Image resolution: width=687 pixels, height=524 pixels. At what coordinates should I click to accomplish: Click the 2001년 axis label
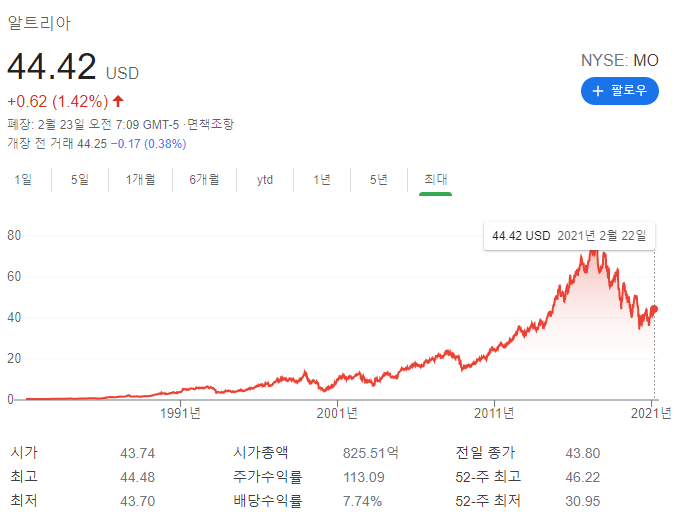tap(337, 413)
